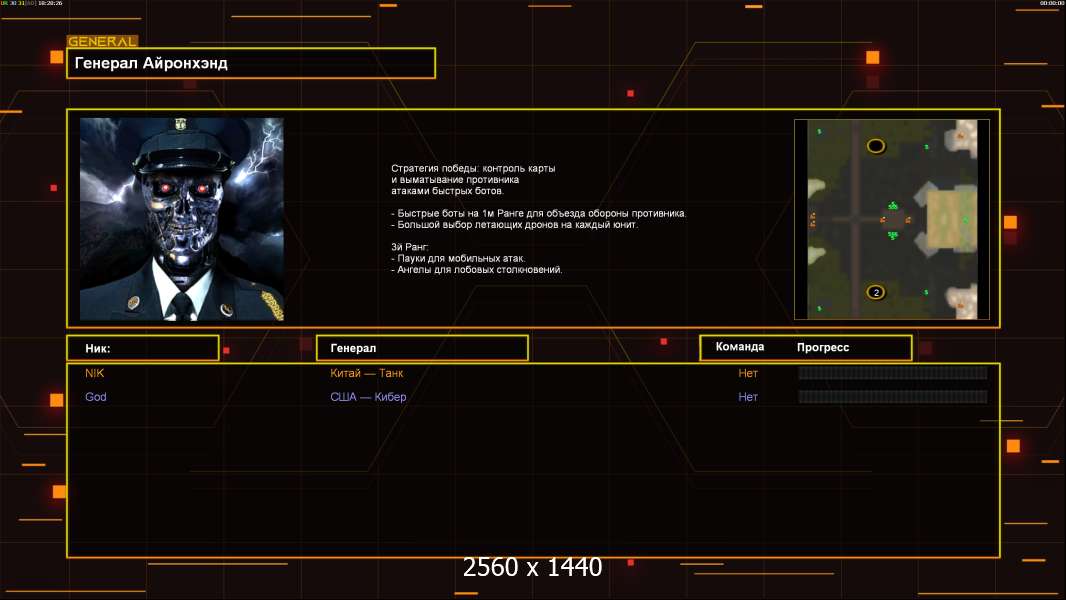The image size is (1066, 600).
Task: Click the General Ironhand robot portrait
Action: click(x=182, y=219)
